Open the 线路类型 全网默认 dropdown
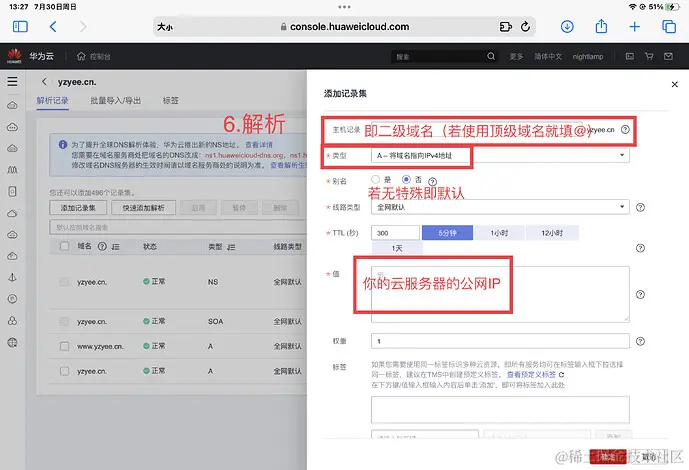Image resolution: width=689 pixels, height=470 pixels. click(x=500, y=207)
